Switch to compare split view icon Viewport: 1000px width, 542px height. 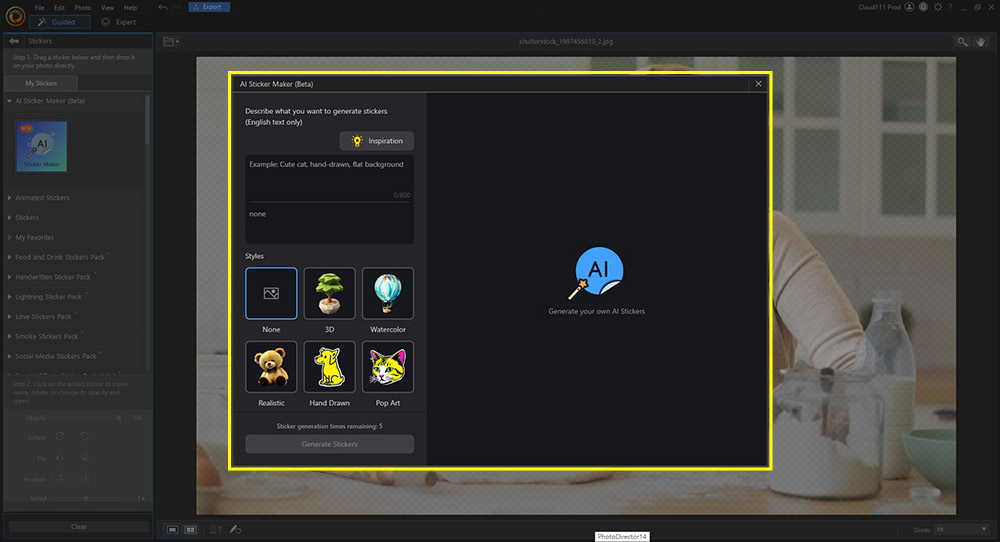[x=190, y=529]
